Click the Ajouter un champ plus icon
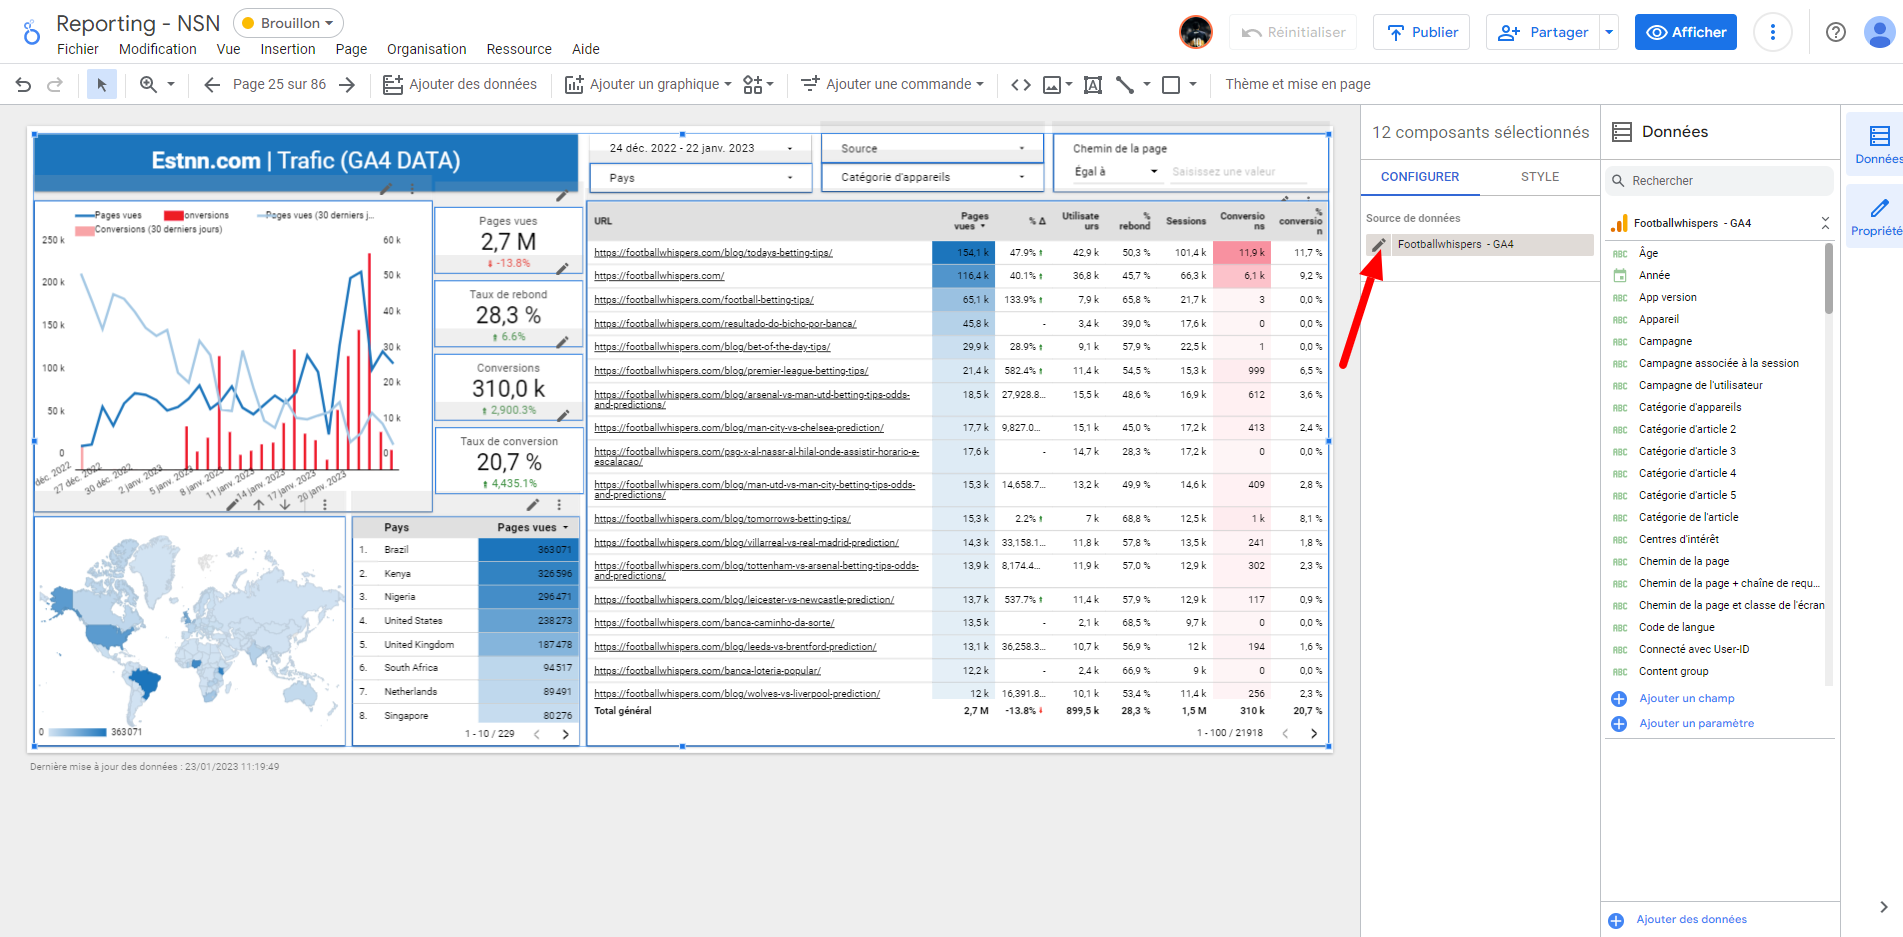Viewport: 1903px width, 937px height. click(x=1619, y=699)
